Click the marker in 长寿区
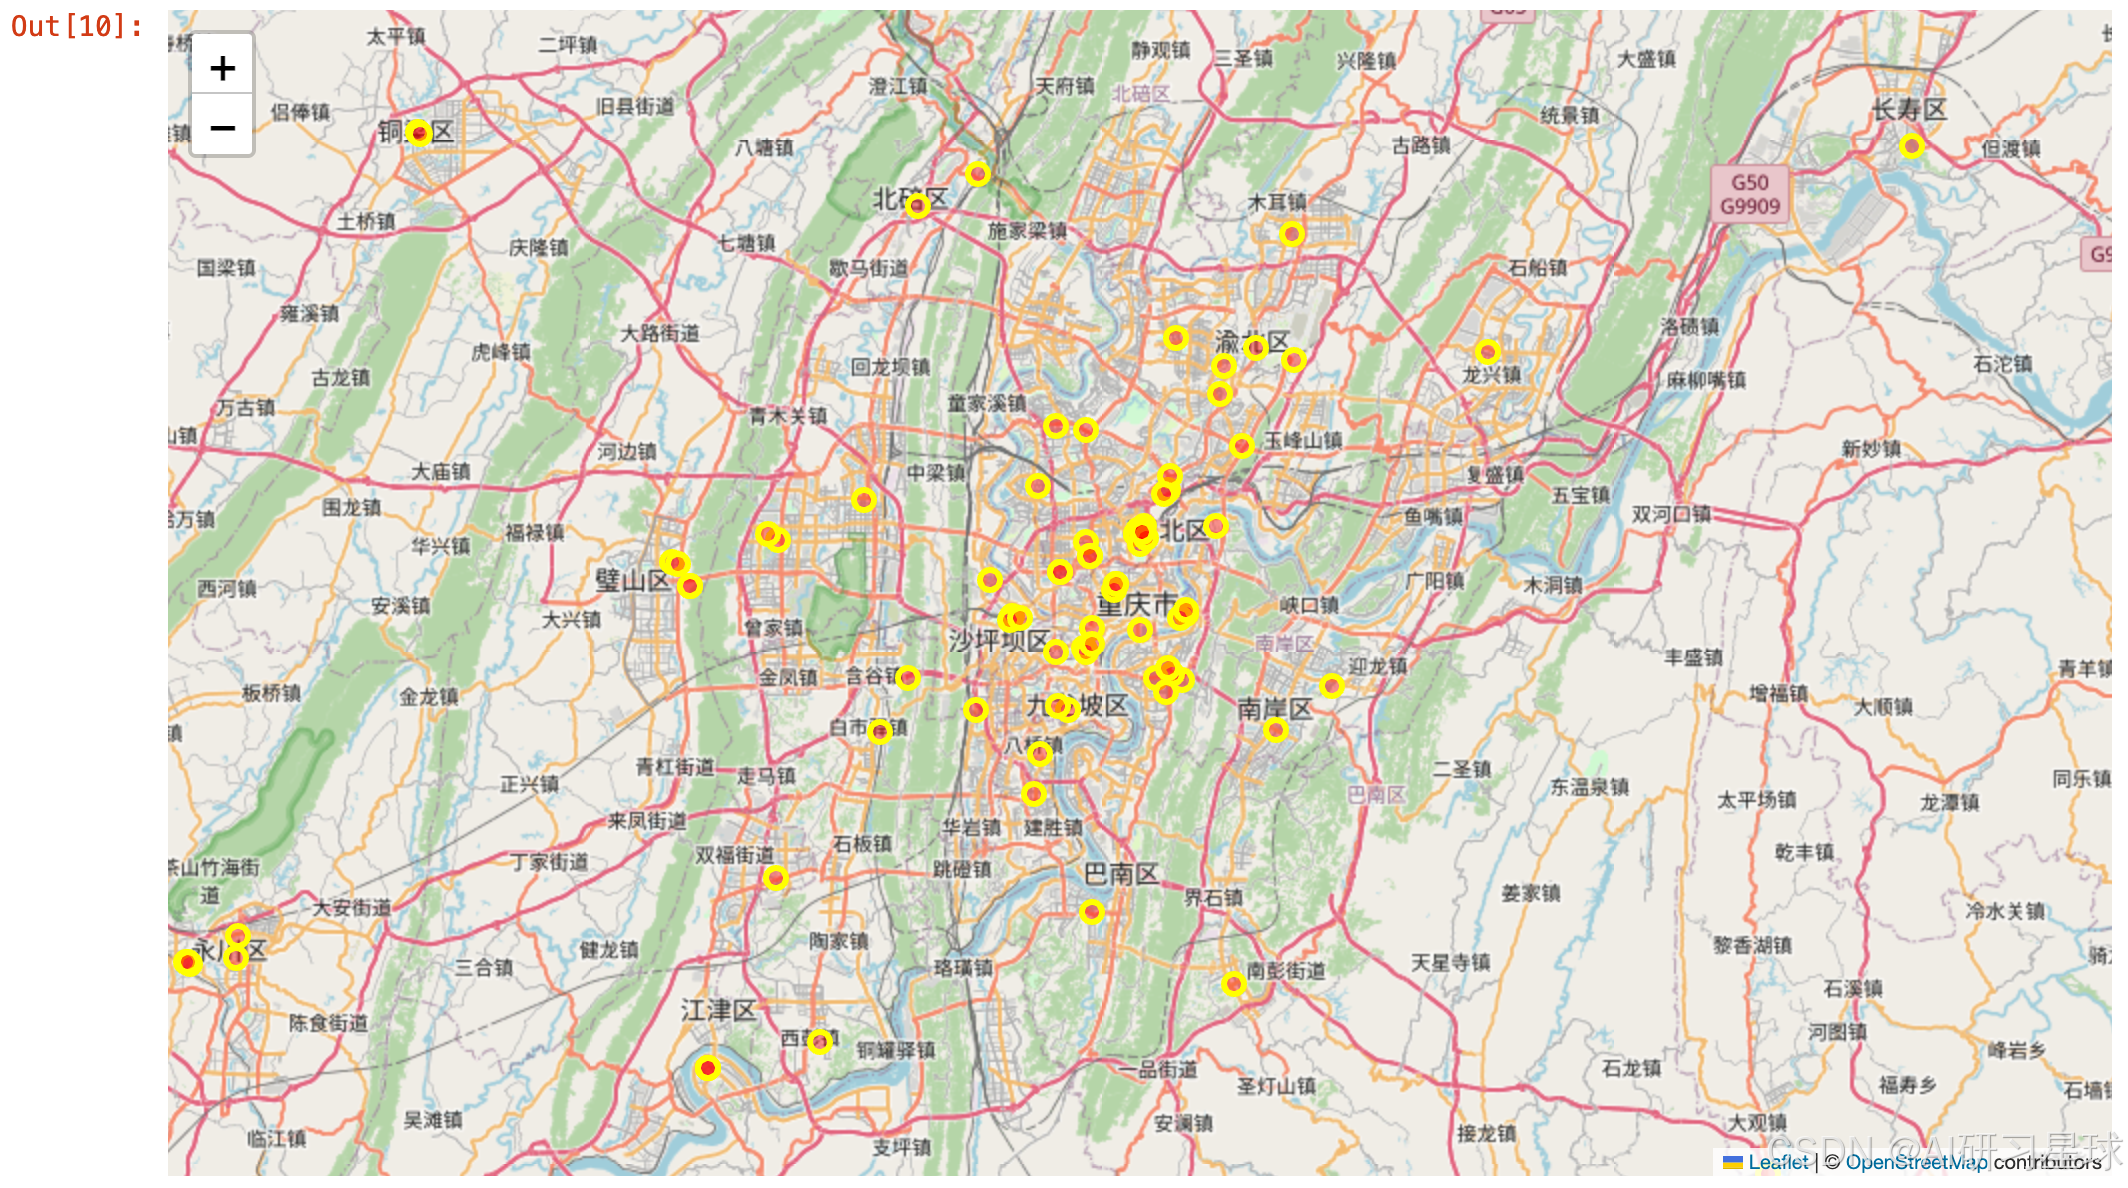Viewport: 2128px width, 1188px height. click(x=1912, y=147)
